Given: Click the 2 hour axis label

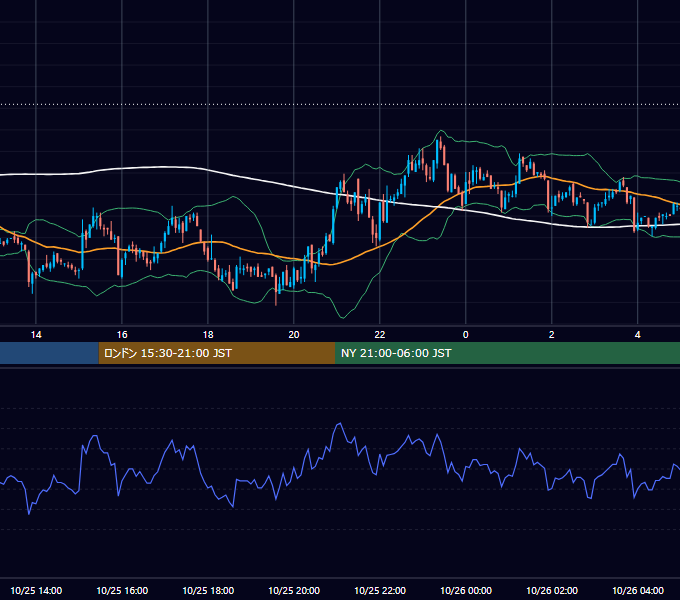Looking at the screenshot, I should (x=551, y=335).
